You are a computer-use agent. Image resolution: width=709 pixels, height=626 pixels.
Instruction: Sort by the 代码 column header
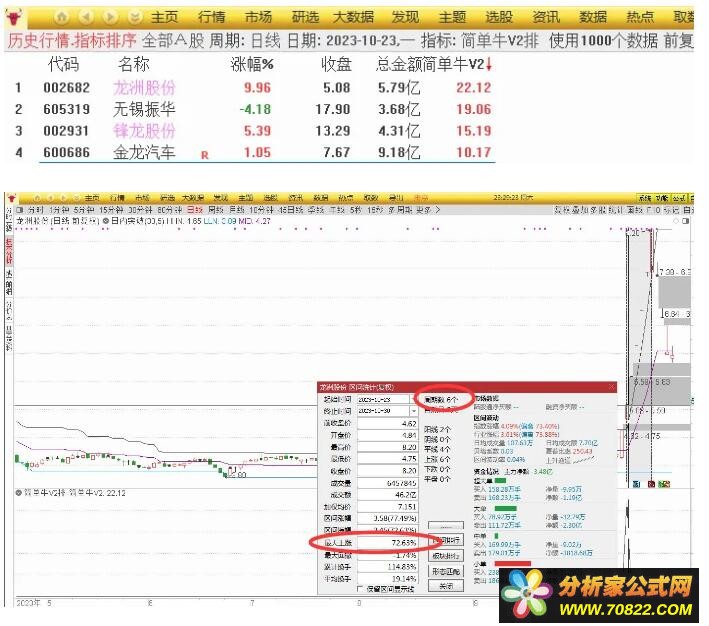coord(63,64)
